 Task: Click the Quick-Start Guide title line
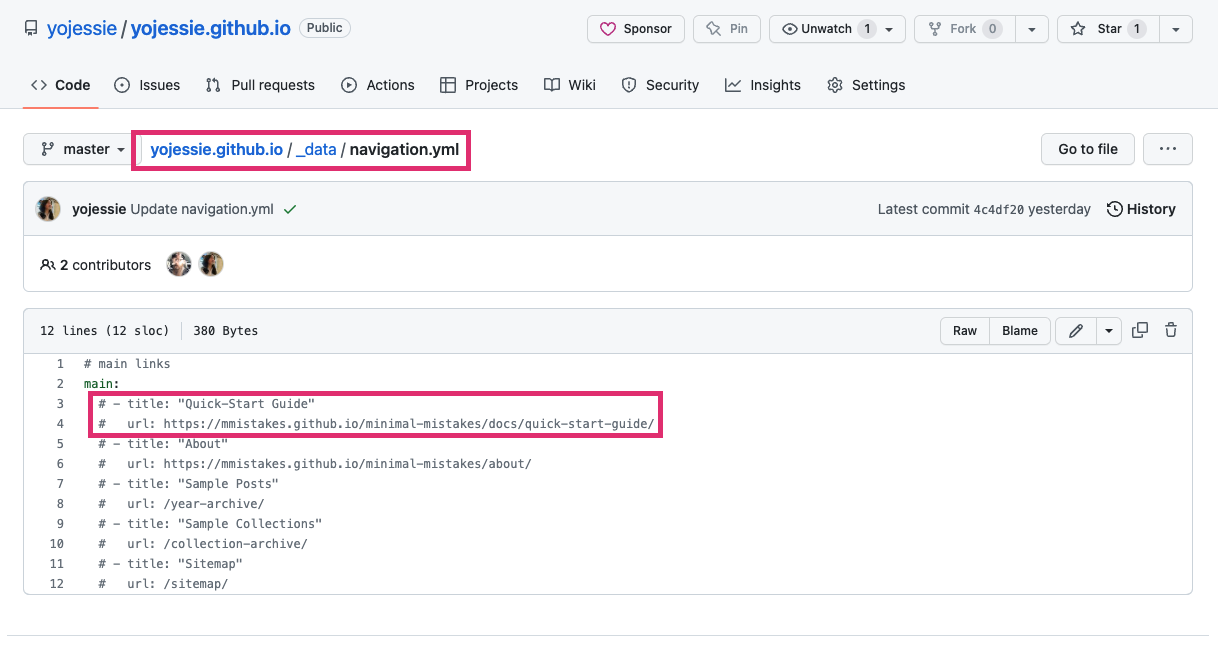pos(207,404)
